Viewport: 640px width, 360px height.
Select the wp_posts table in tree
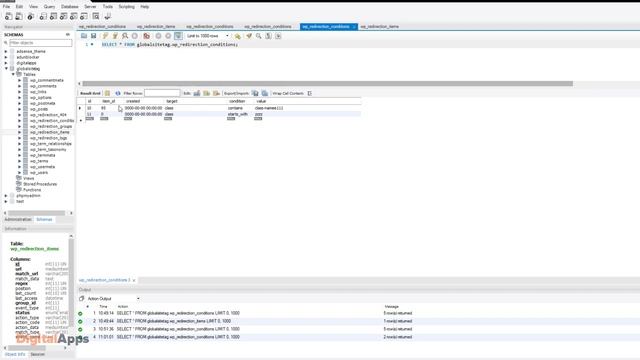click(x=39, y=109)
